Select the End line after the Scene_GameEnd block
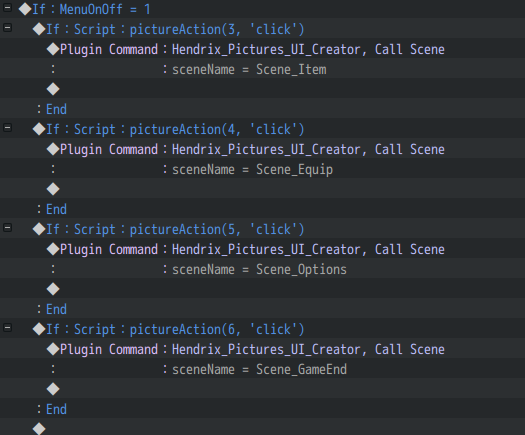This screenshot has width=525, height=435. 262,409
